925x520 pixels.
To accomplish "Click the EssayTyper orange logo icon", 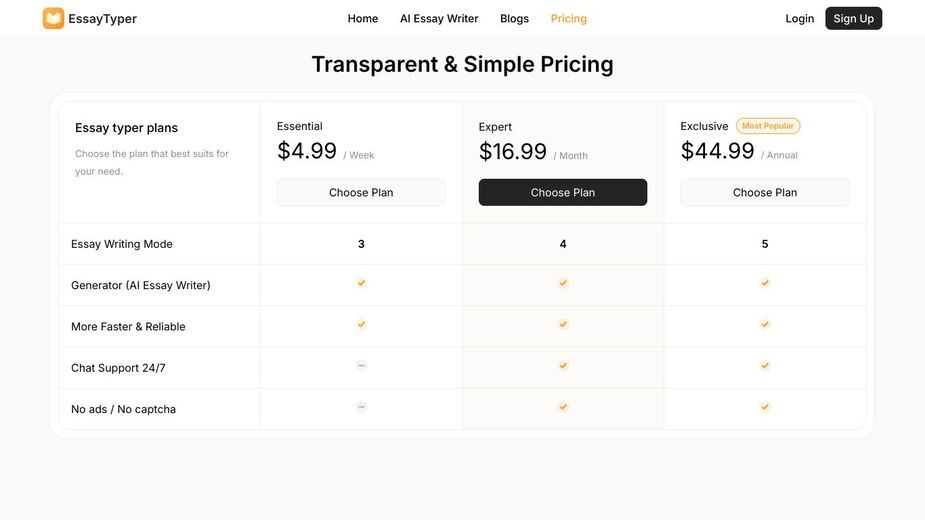I will coord(53,18).
